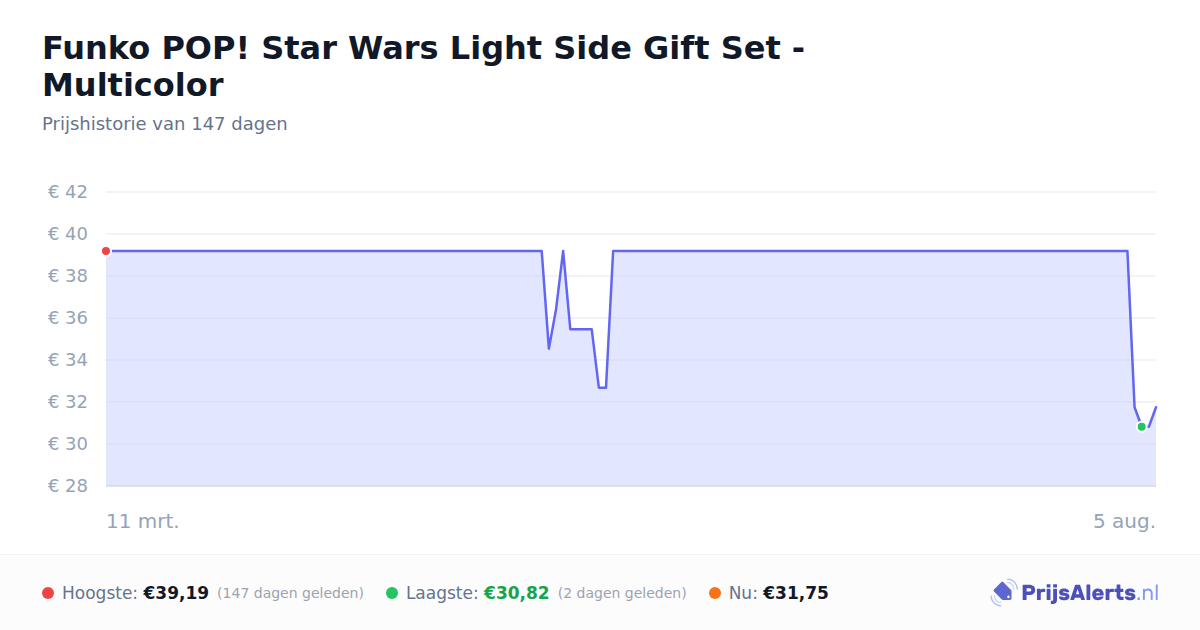Click the Prijshistorie van 147 dagen subtitle
This screenshot has width=1200, height=630.
click(165, 124)
